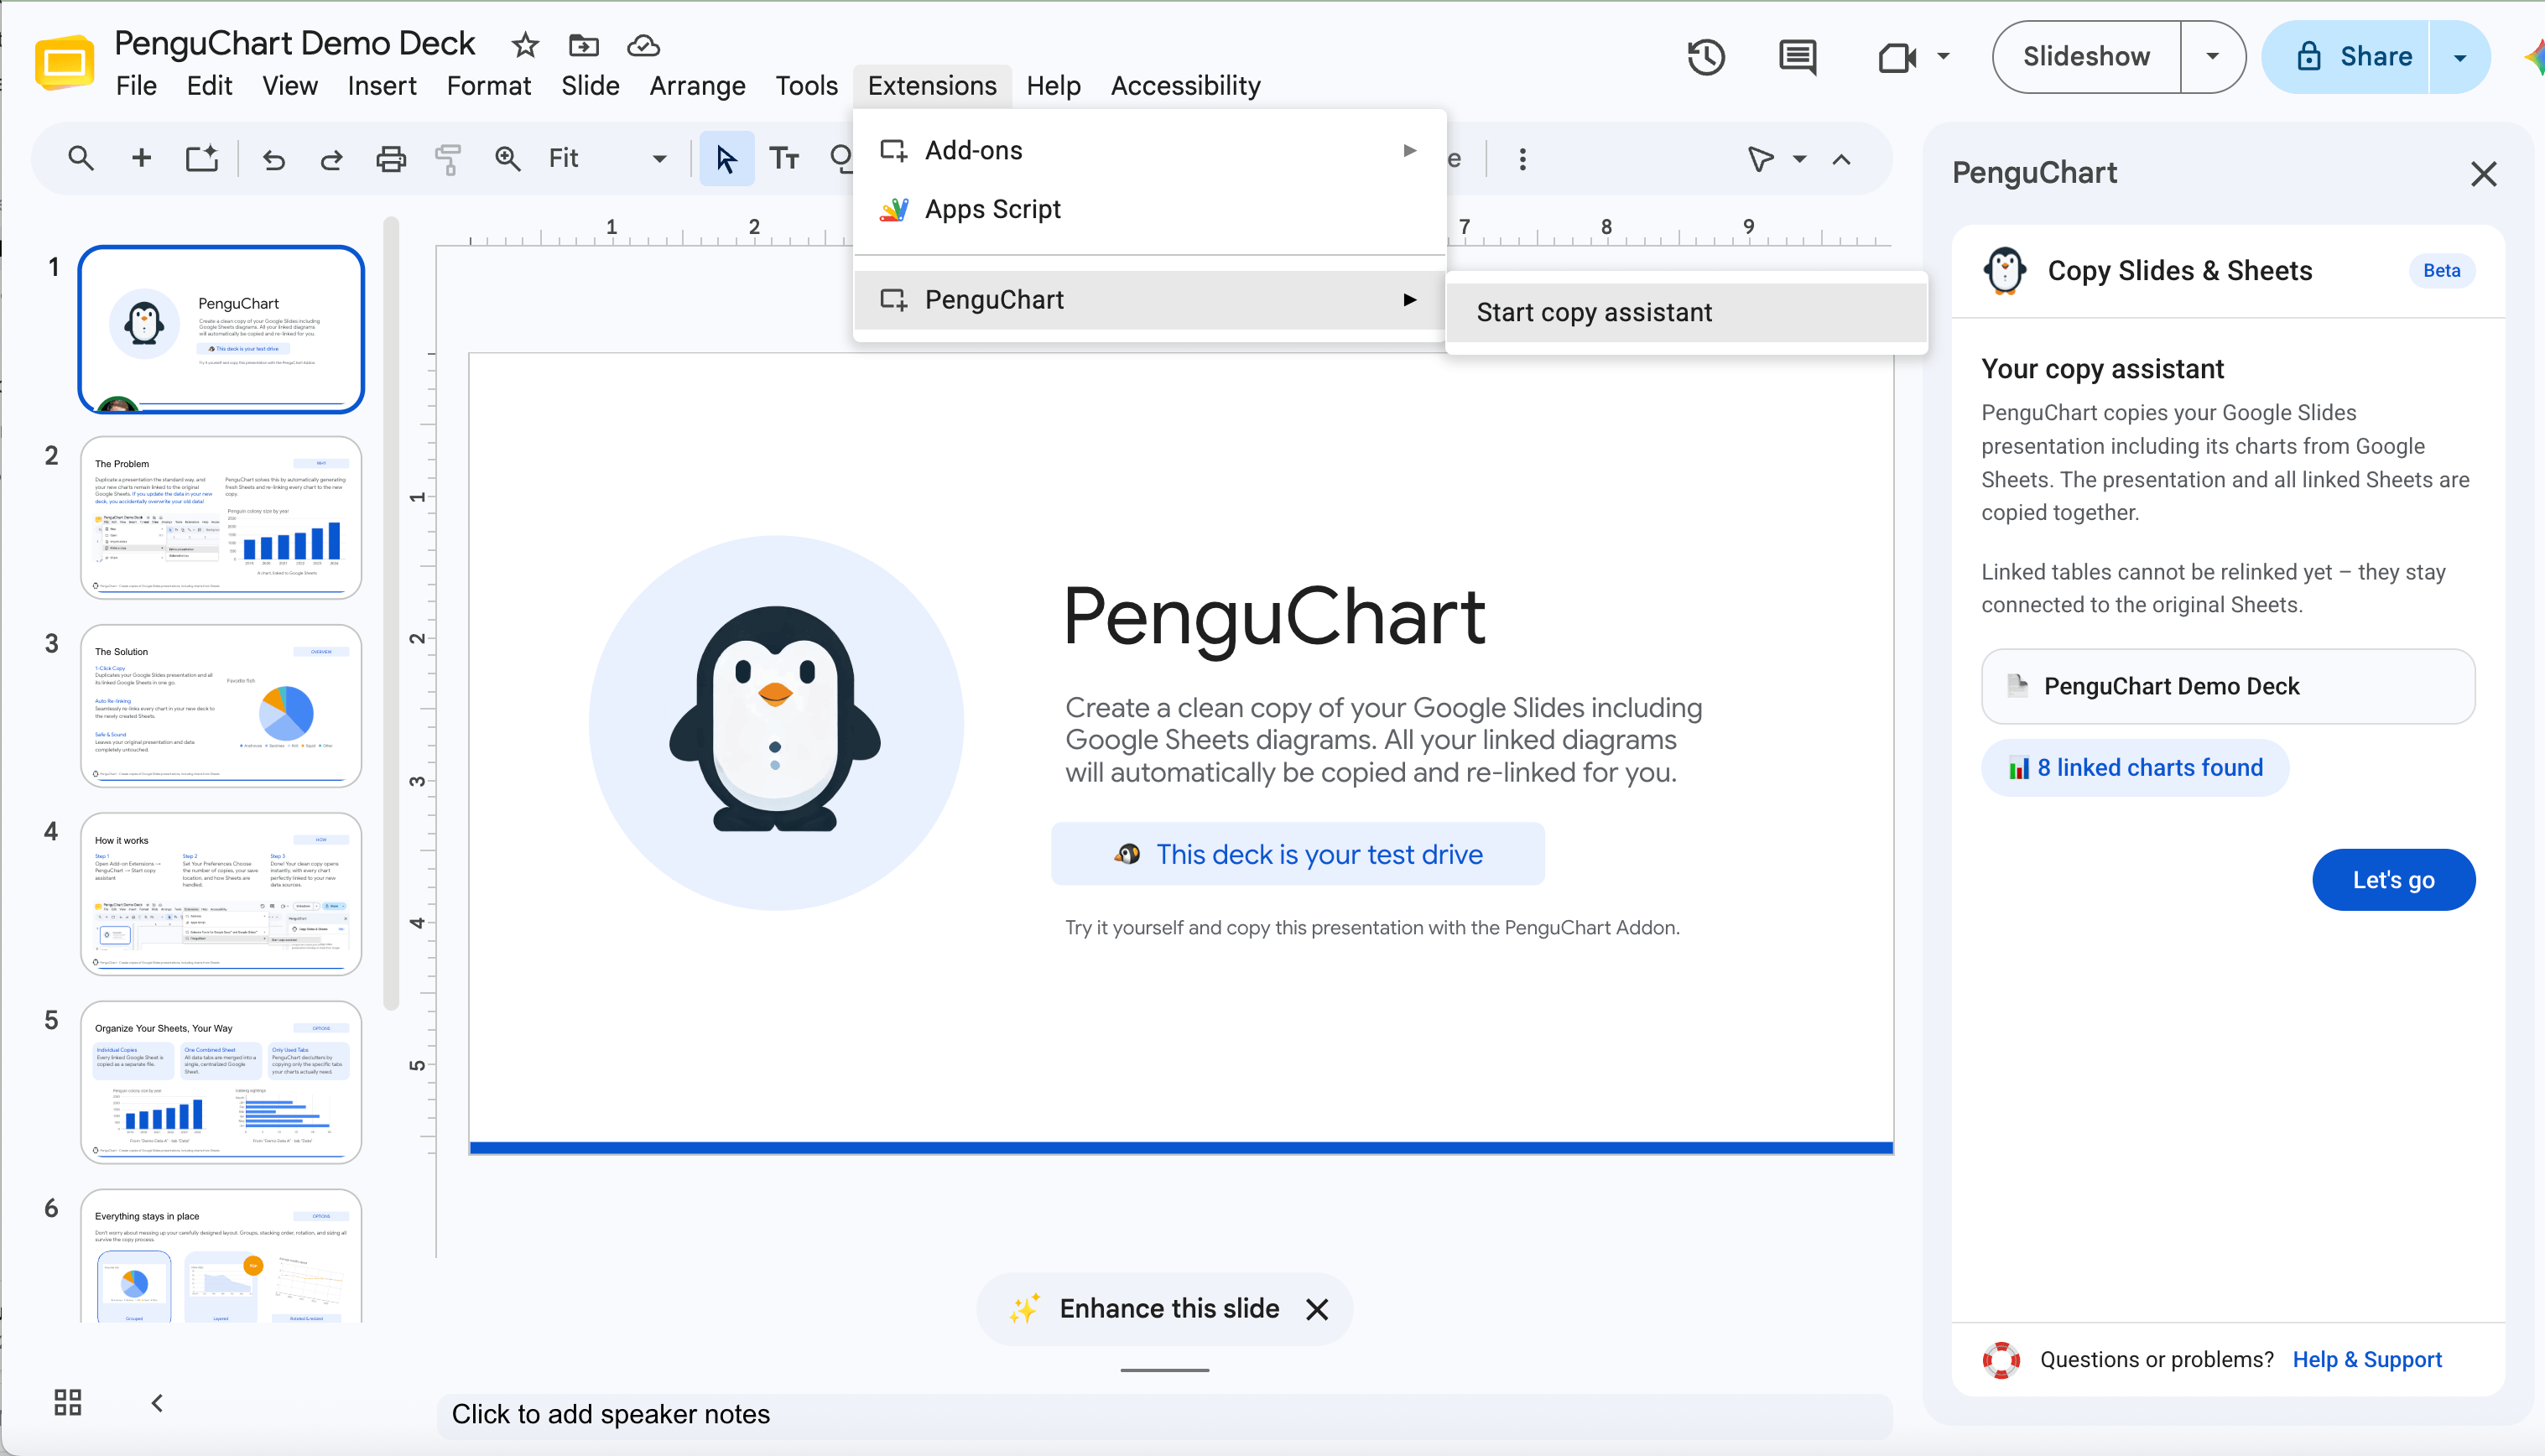This screenshot has width=2545, height=1456.
Task: Click the 8 linked charts found chip
Action: pyautogui.click(x=2135, y=768)
